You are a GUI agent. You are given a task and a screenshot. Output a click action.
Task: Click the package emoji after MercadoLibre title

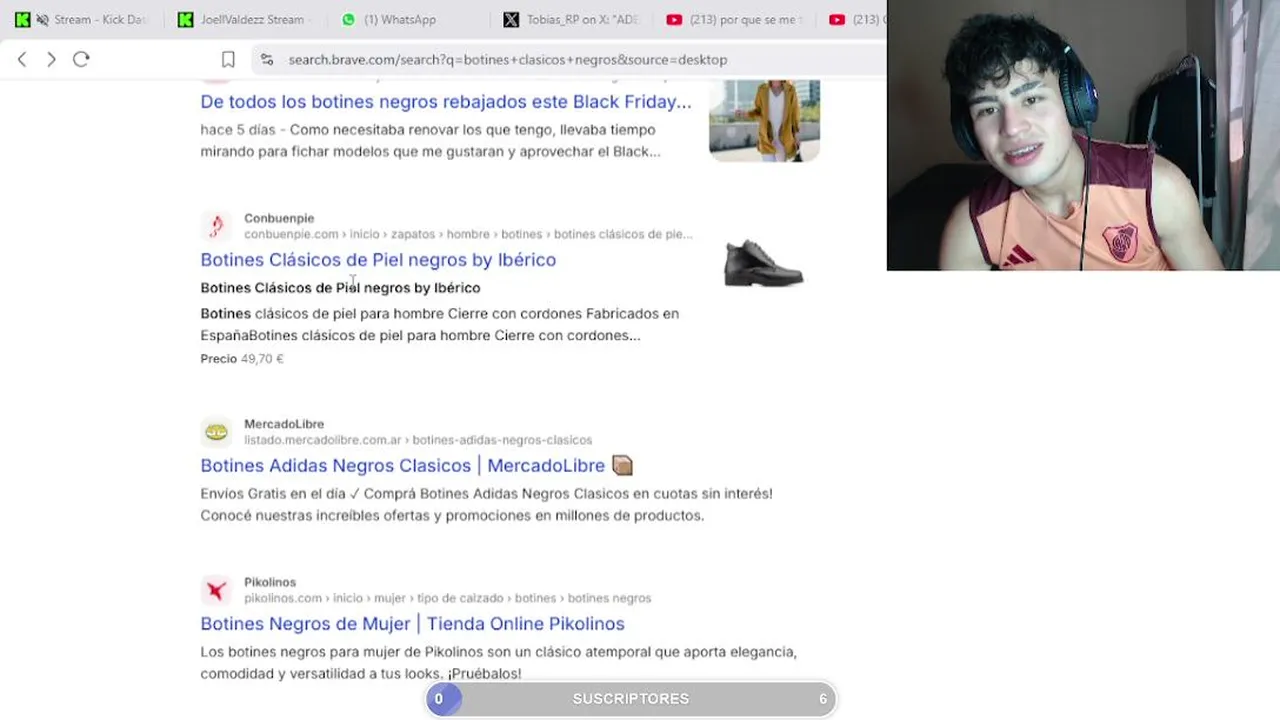point(622,465)
